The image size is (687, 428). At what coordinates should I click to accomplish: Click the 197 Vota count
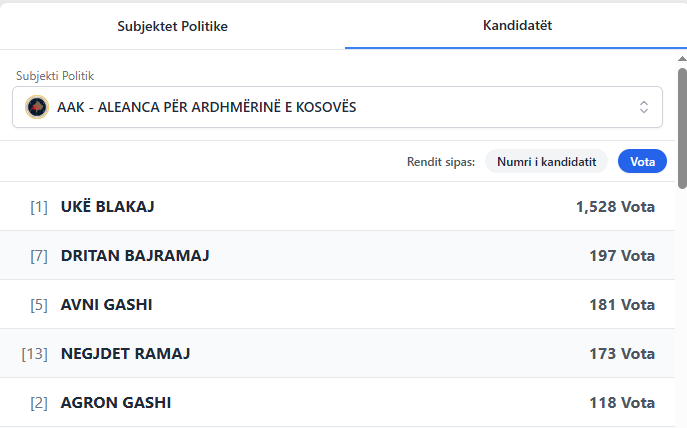pos(622,256)
